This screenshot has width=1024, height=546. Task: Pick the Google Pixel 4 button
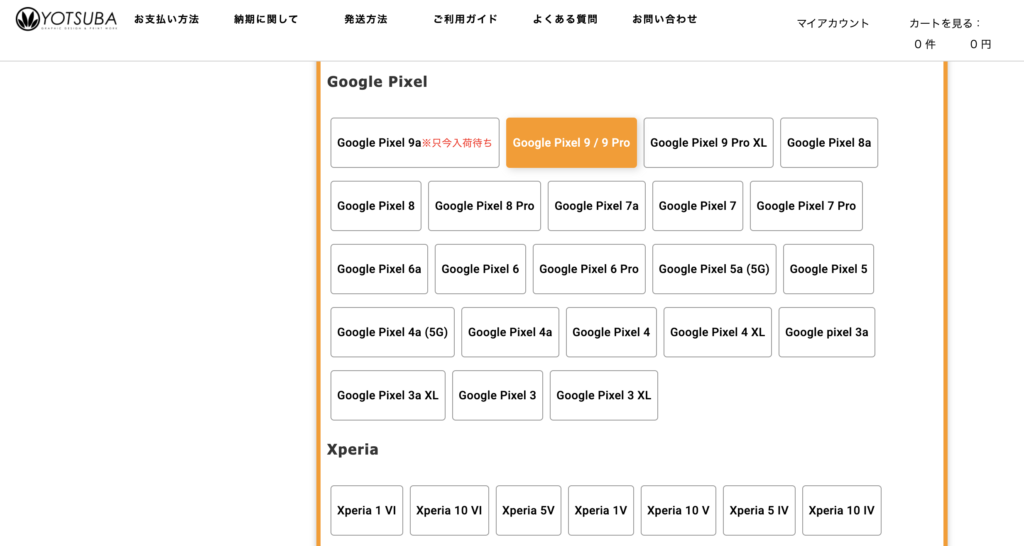pyautogui.click(x=611, y=332)
